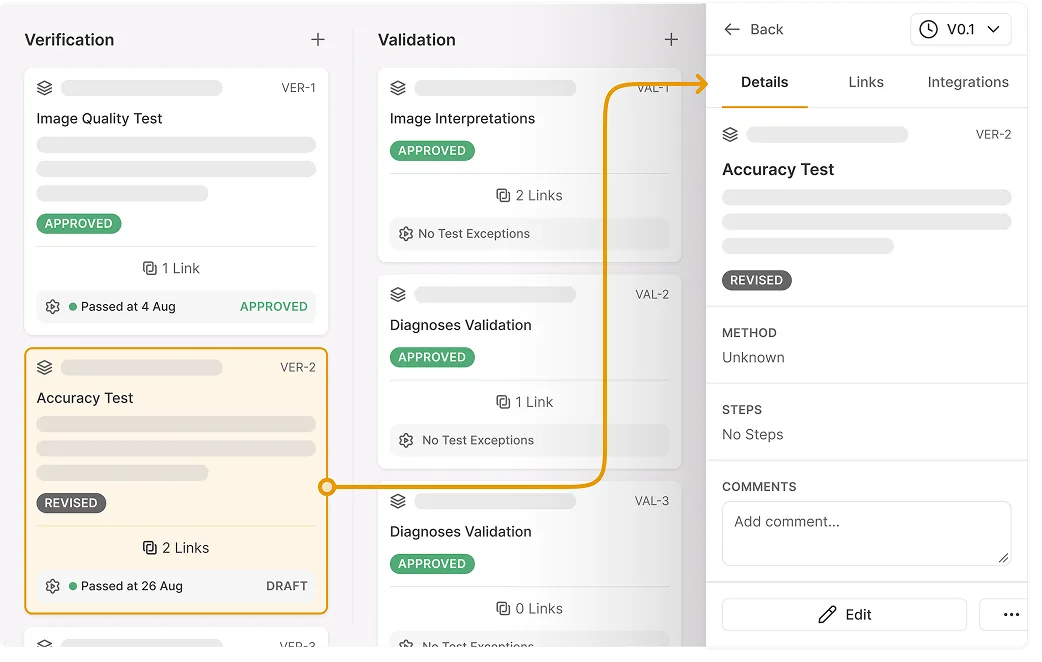
Task: Go Back from the details panel
Action: pyautogui.click(x=754, y=29)
